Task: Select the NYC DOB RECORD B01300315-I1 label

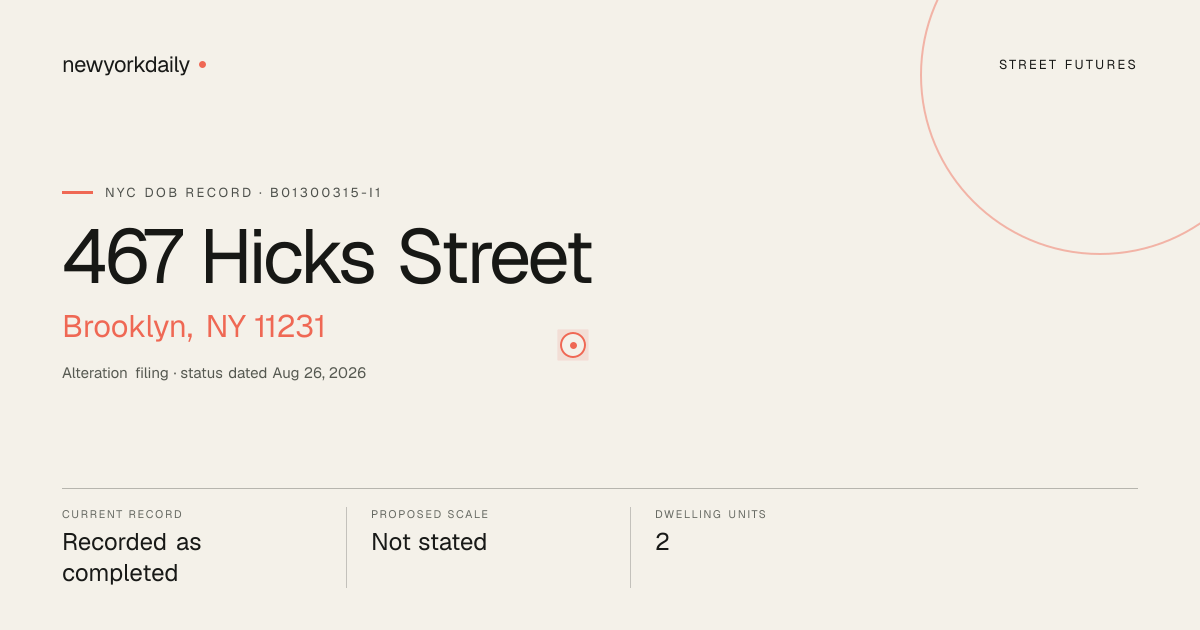Action: click(x=244, y=192)
